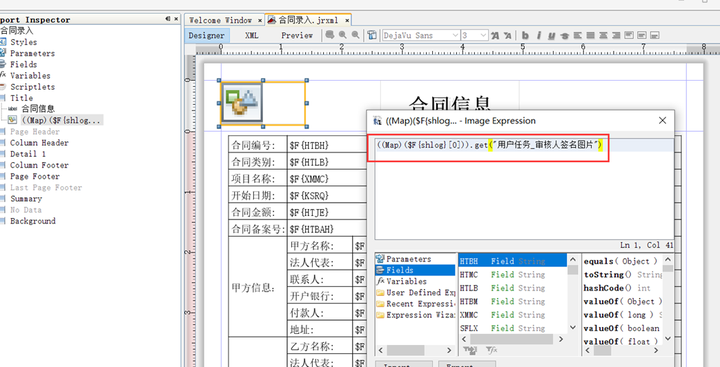Select Background band
Viewport: 720px width, 367px height.
[33, 221]
